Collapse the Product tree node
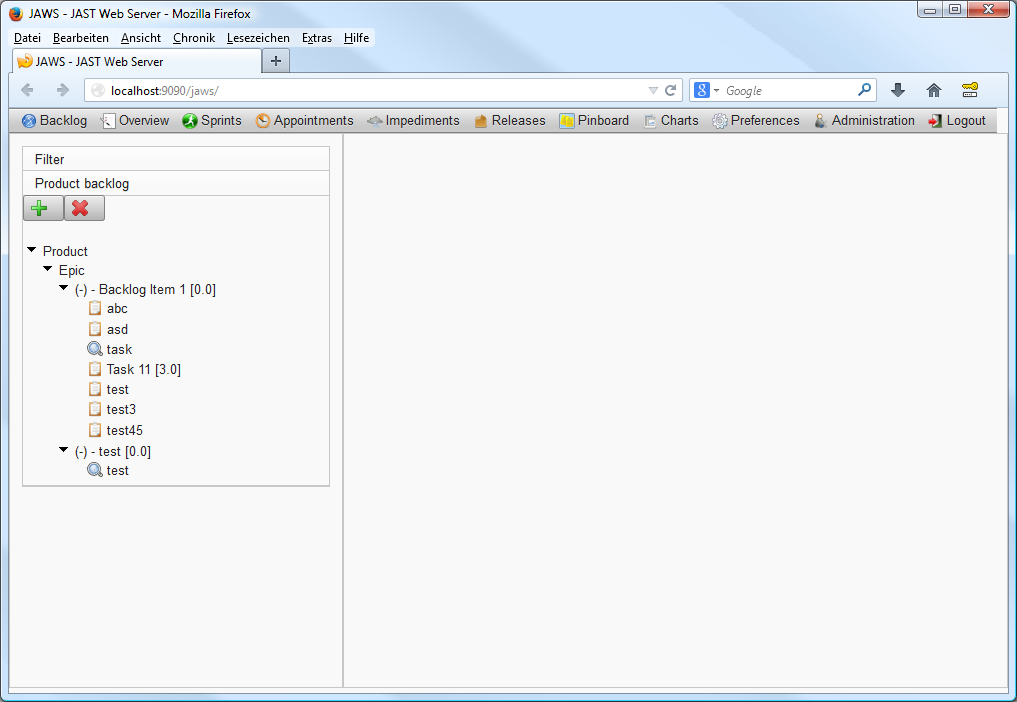Viewport: 1017px width, 702px height. pyautogui.click(x=31, y=251)
